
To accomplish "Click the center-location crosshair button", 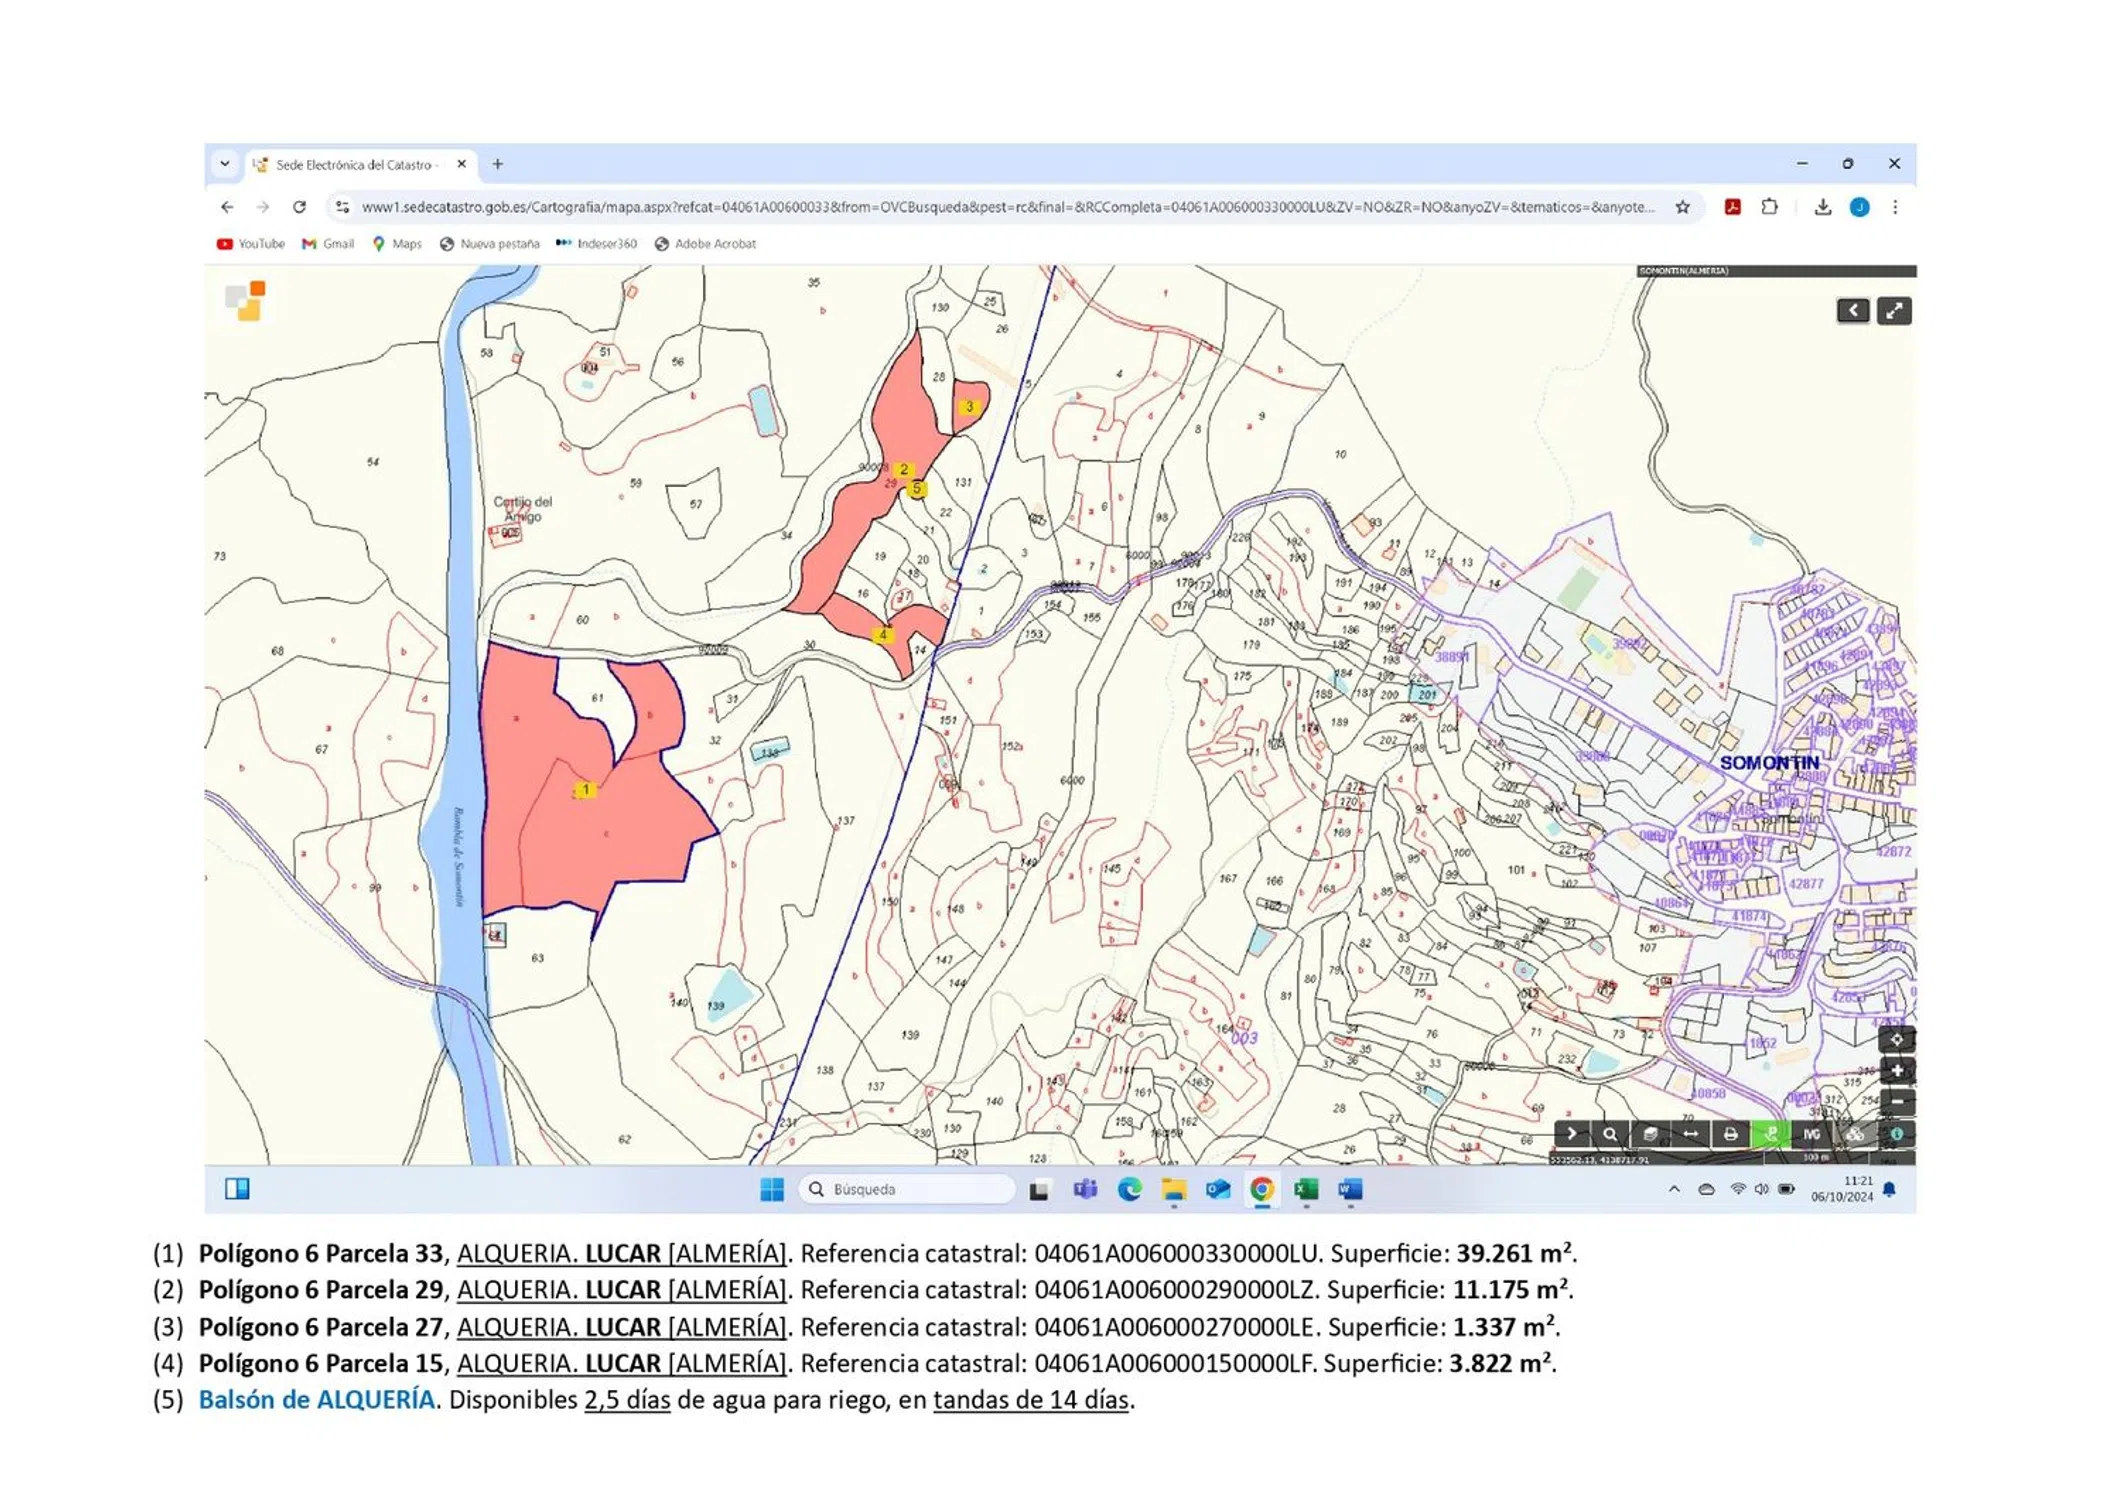I will tap(1896, 1039).
